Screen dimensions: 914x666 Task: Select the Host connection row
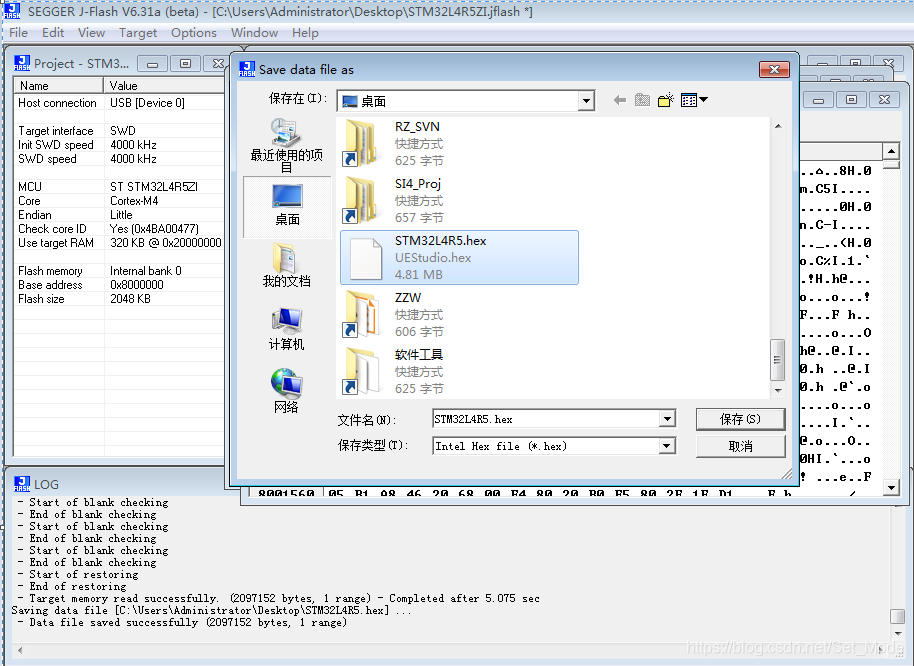119,103
